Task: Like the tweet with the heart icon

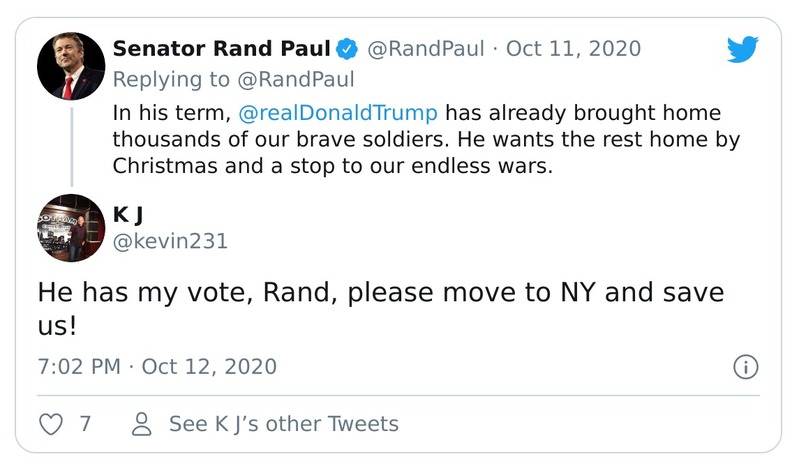Action: [x=50, y=424]
